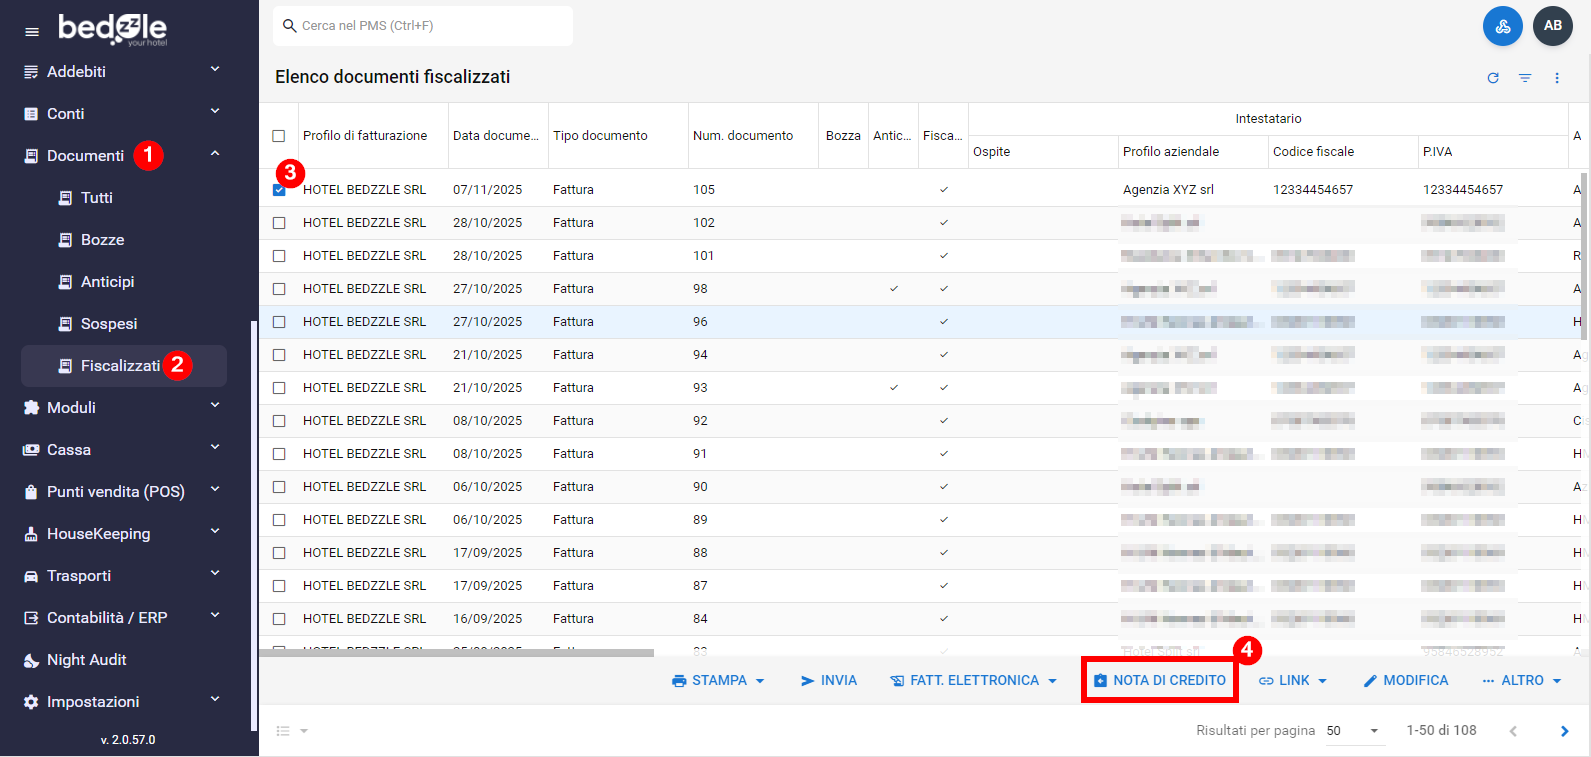Open Night Audit in the sidebar
Viewport: 1591px width, 757px height.
point(87,660)
